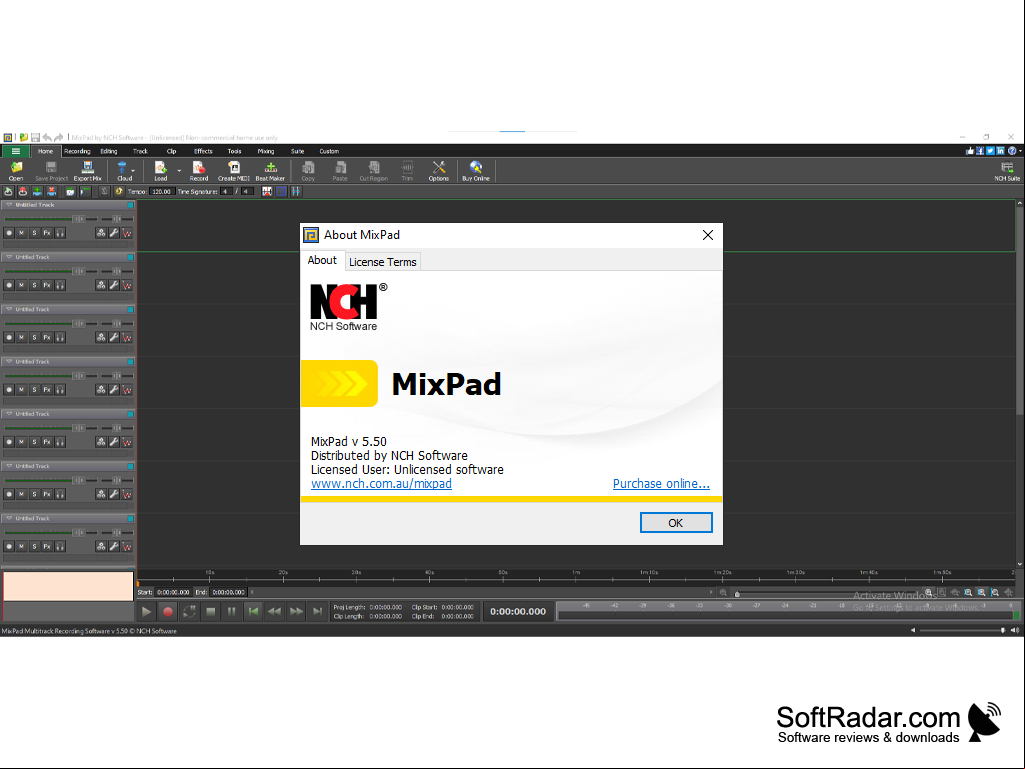Mute the first Untitled Track
Screen dimensions: 1025x769
pyautogui.click(x=22, y=233)
